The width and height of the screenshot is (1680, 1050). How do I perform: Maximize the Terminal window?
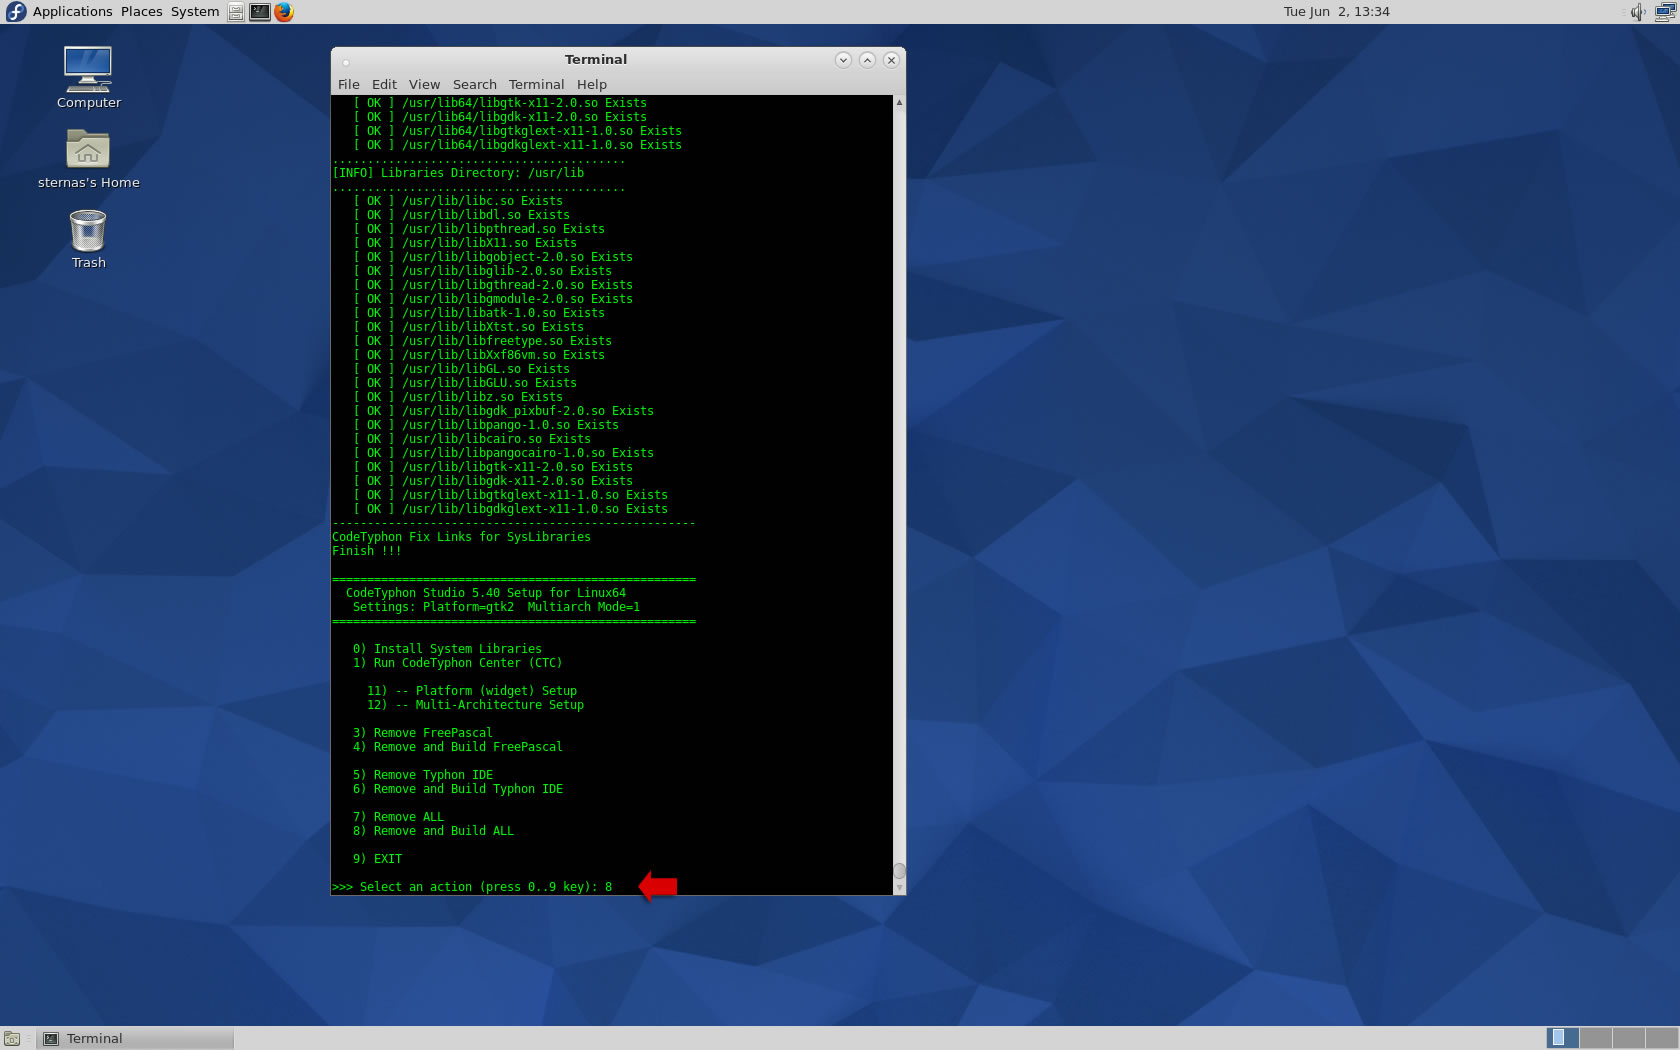(x=867, y=60)
